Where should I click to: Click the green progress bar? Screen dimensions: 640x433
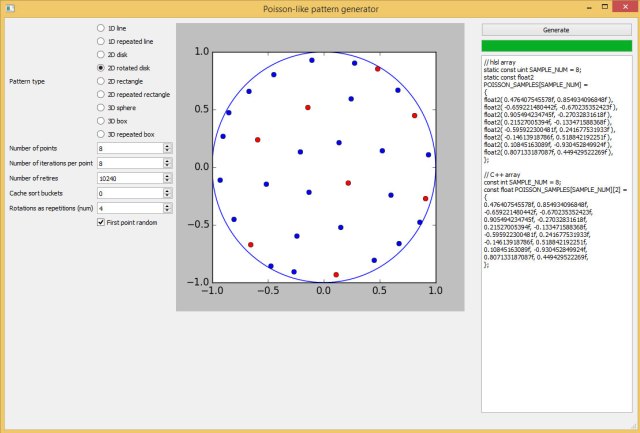click(556, 46)
